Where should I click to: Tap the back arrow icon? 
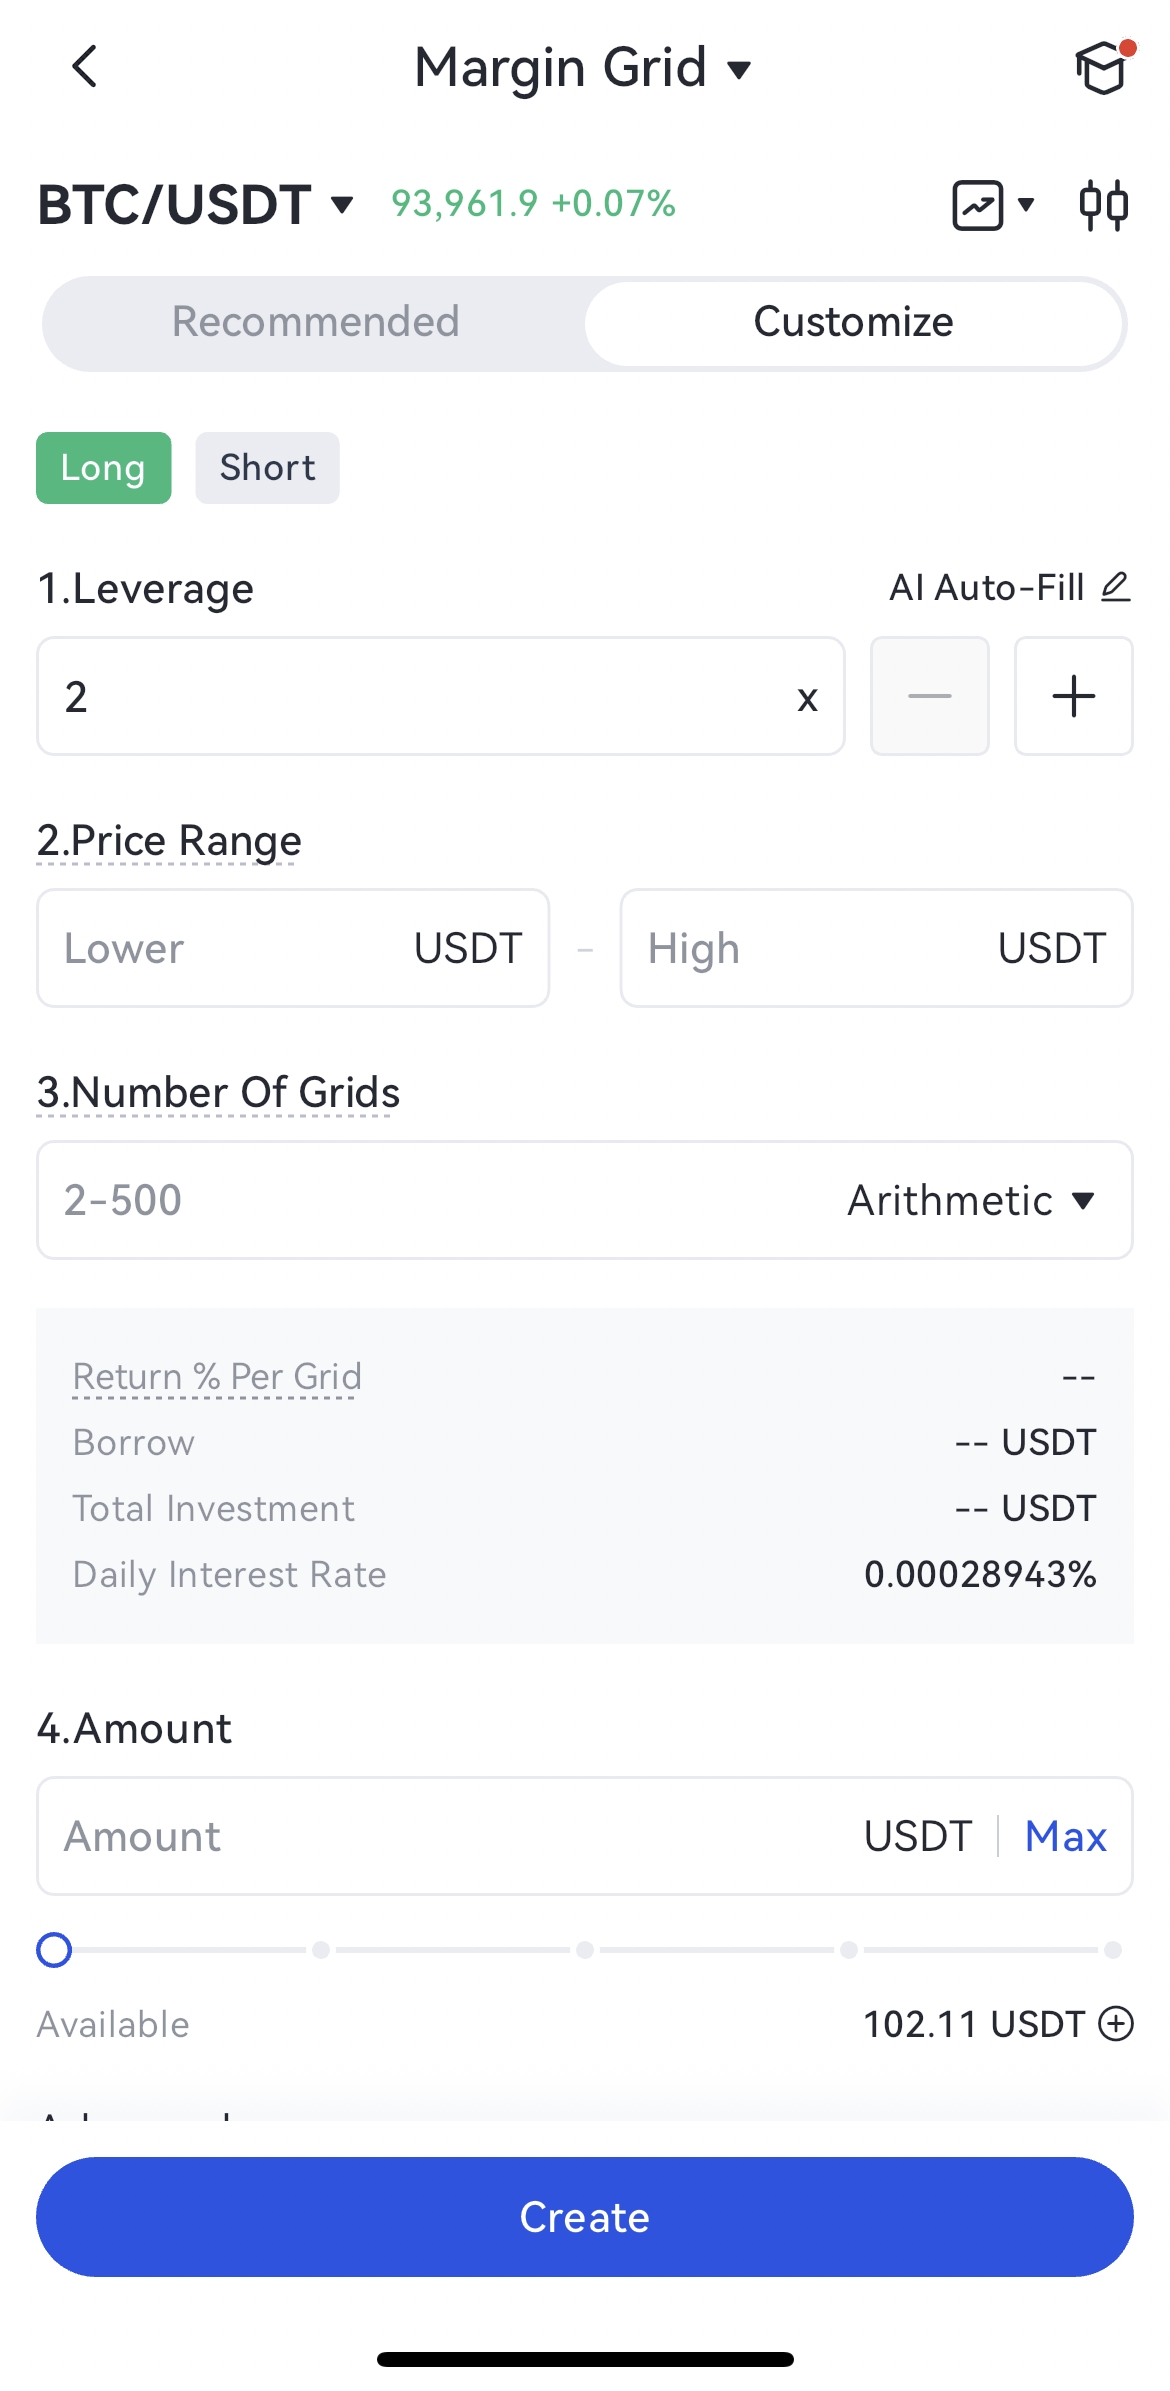click(x=85, y=67)
